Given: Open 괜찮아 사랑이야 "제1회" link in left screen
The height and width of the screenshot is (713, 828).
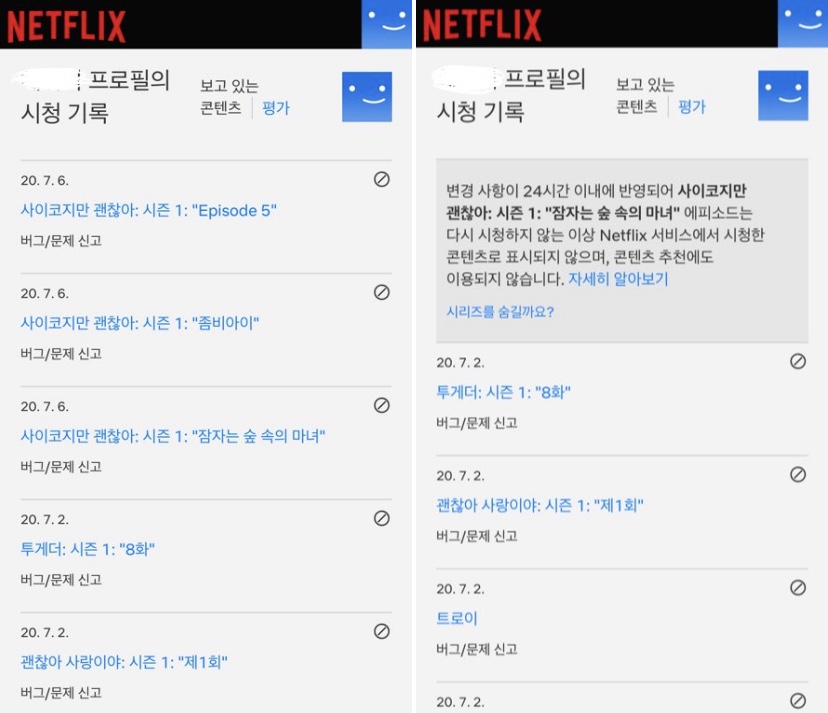Looking at the screenshot, I should (124, 662).
